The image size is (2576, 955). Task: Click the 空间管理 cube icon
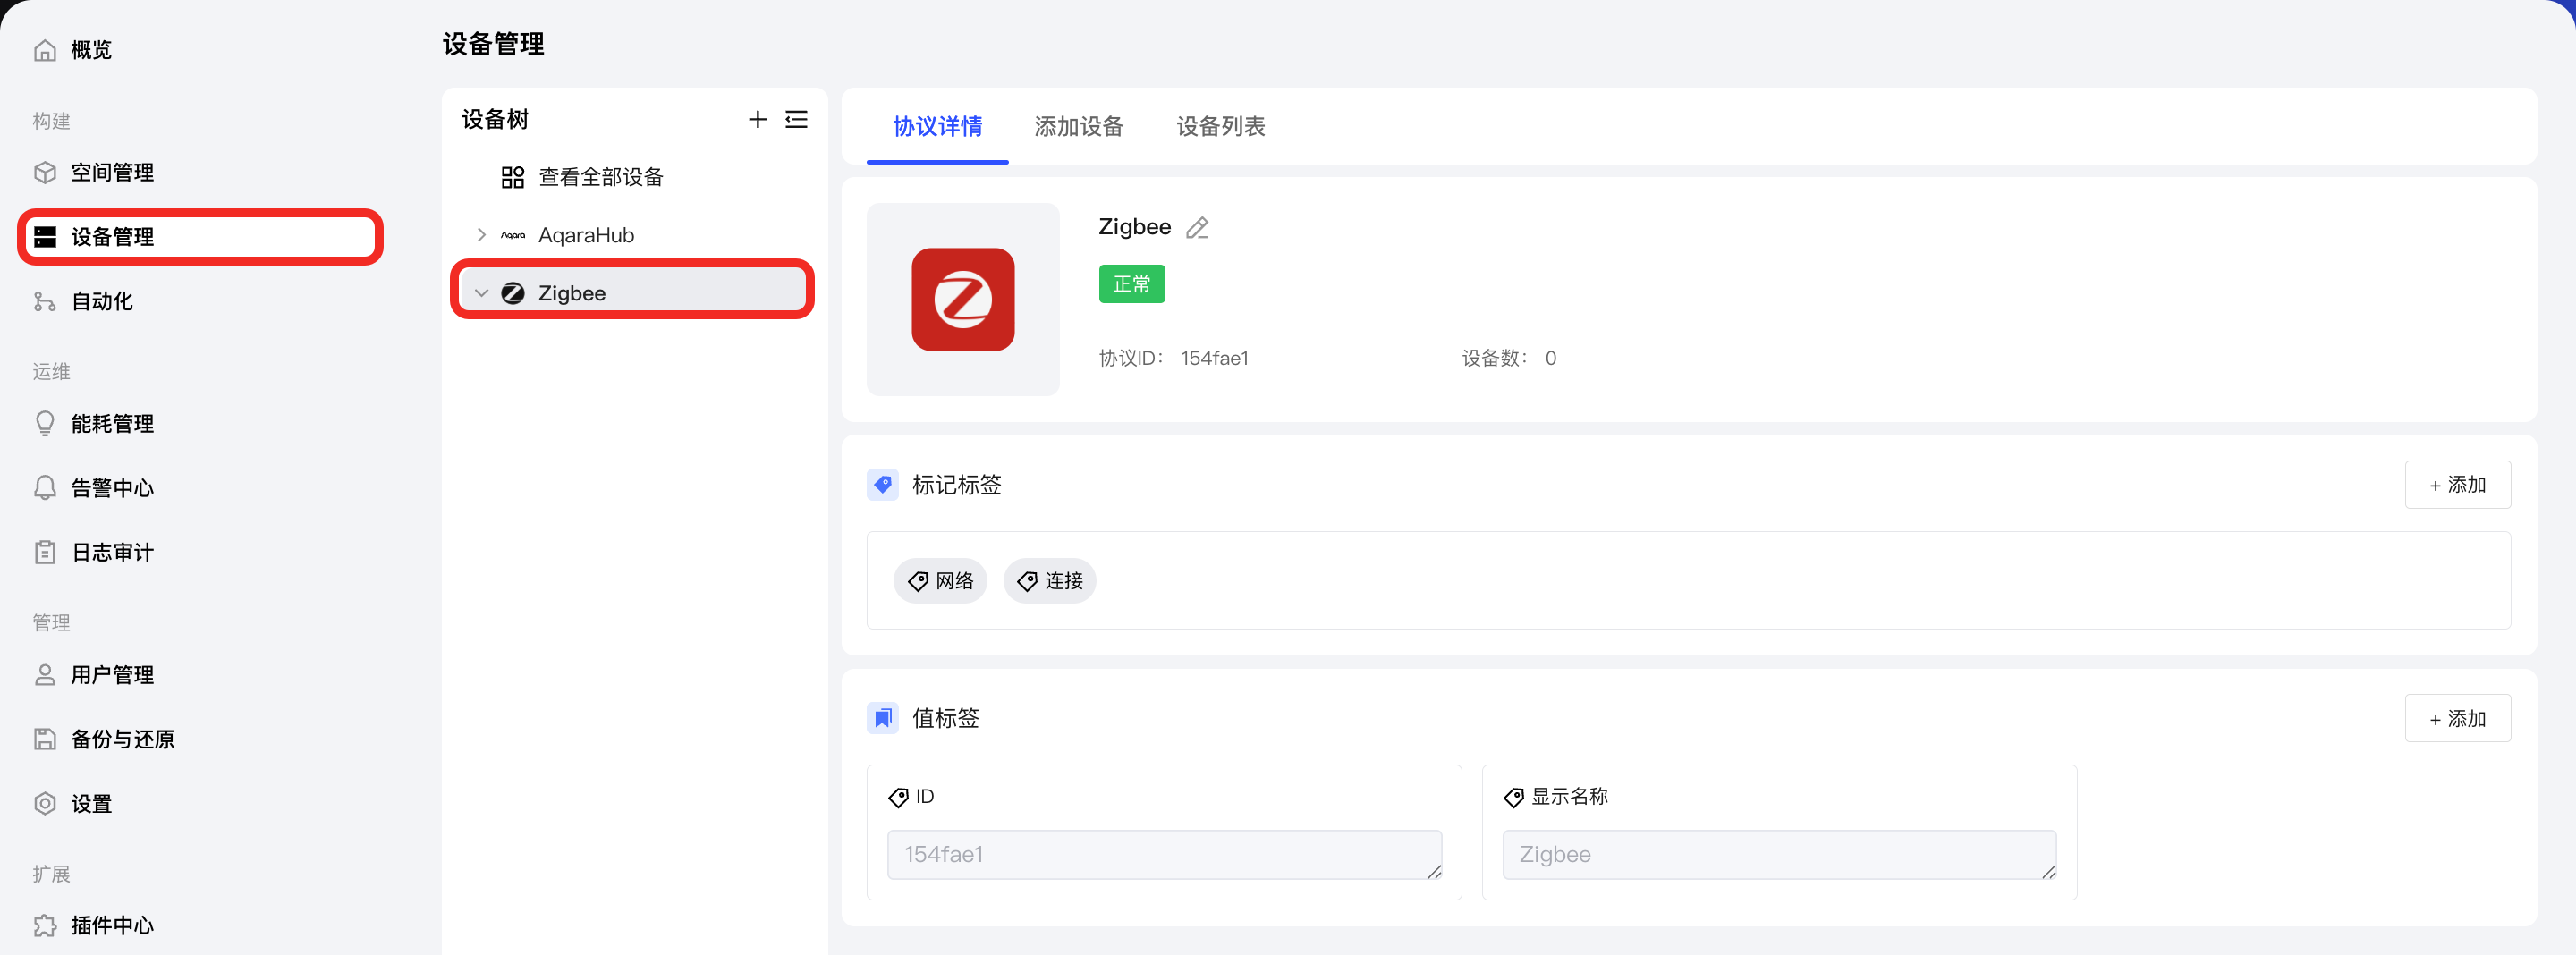(45, 172)
